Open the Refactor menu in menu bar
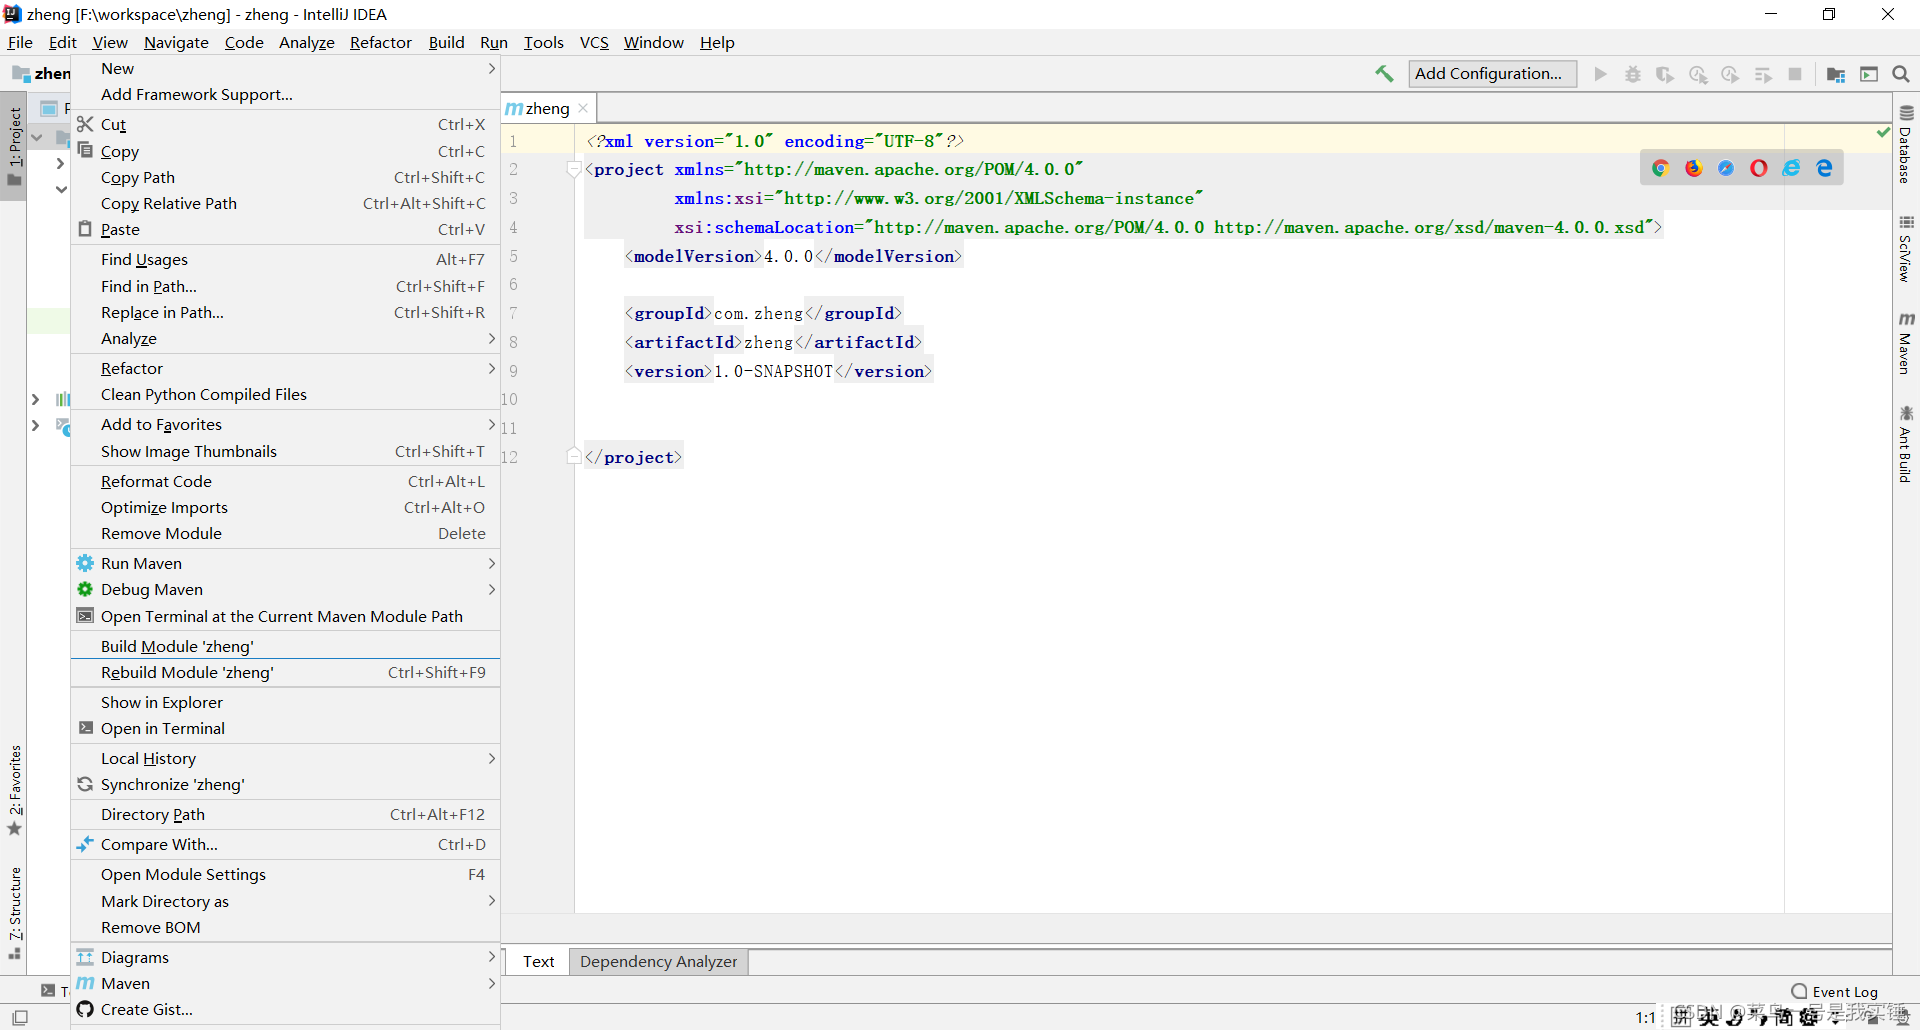The image size is (1920, 1030). click(380, 42)
